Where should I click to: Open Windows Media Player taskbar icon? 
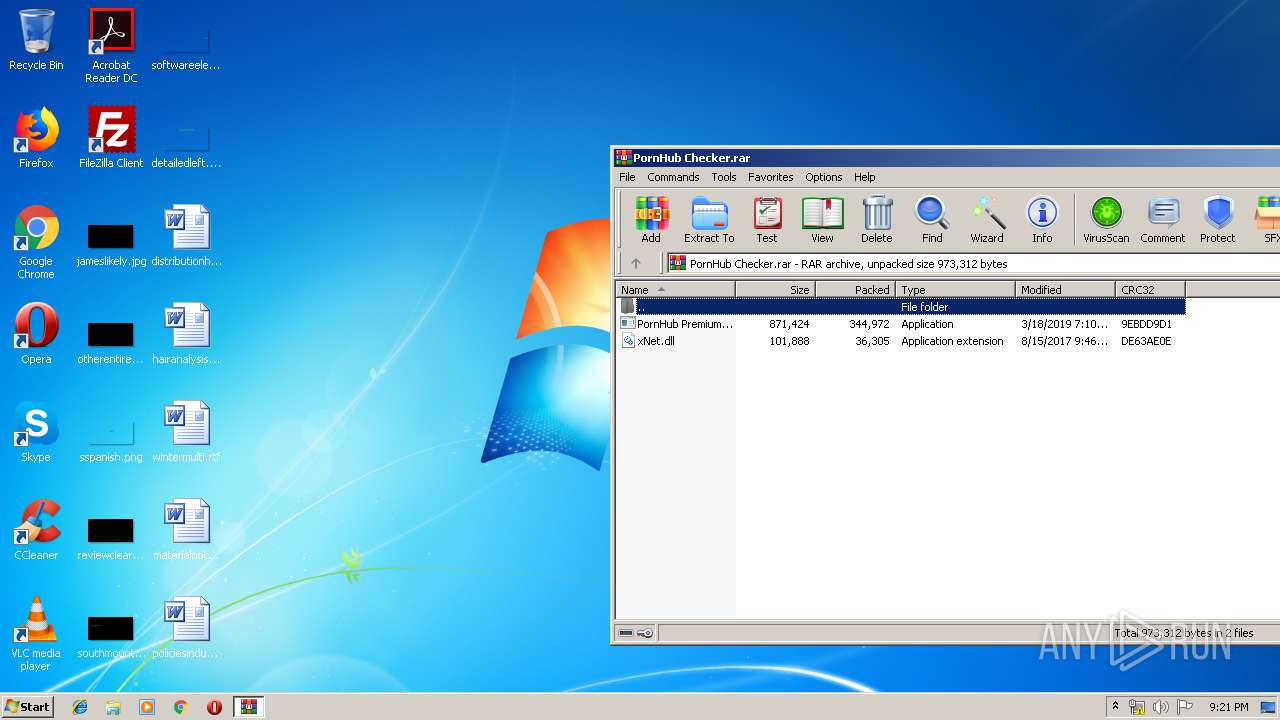point(147,707)
